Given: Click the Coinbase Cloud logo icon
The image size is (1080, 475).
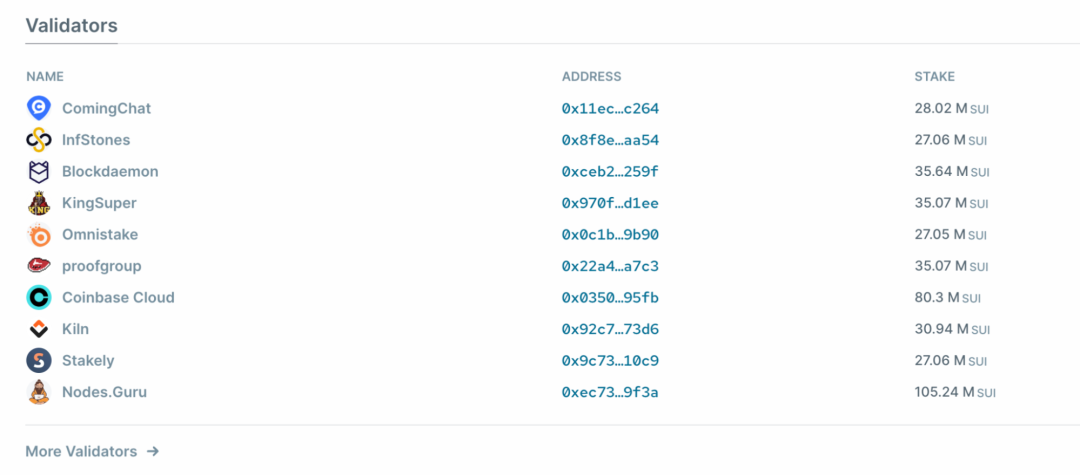Looking at the screenshot, I should (x=39, y=297).
